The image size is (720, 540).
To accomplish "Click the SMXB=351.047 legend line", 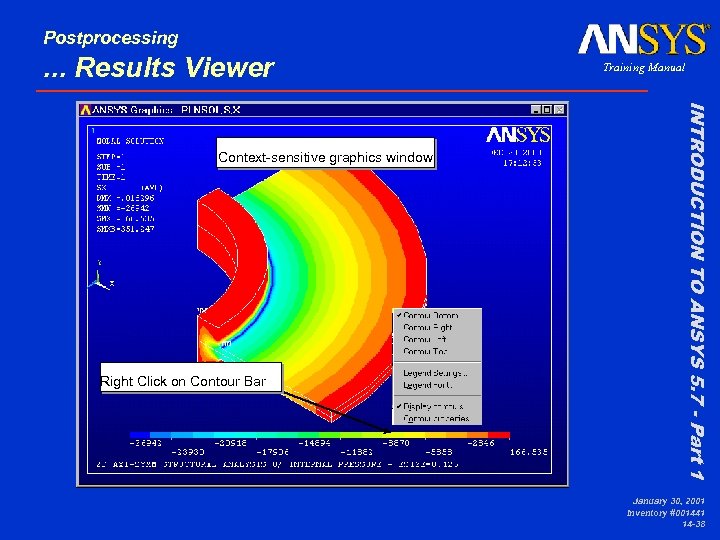I will tap(125, 229).
